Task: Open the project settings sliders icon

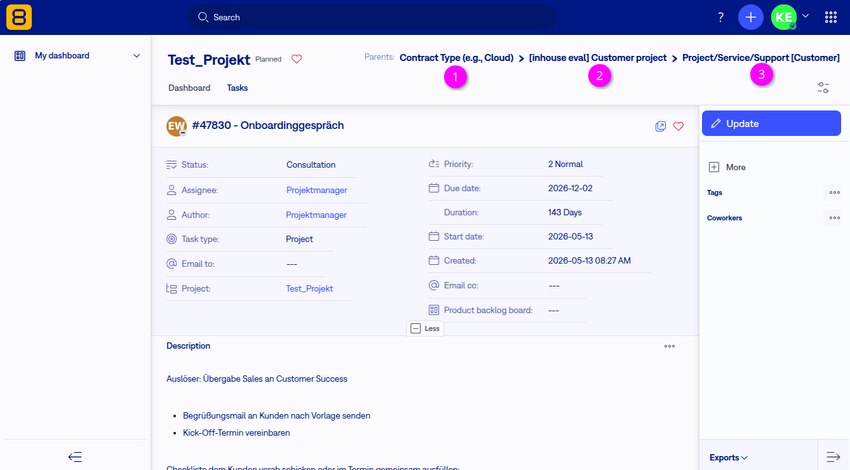Action: pos(823,87)
